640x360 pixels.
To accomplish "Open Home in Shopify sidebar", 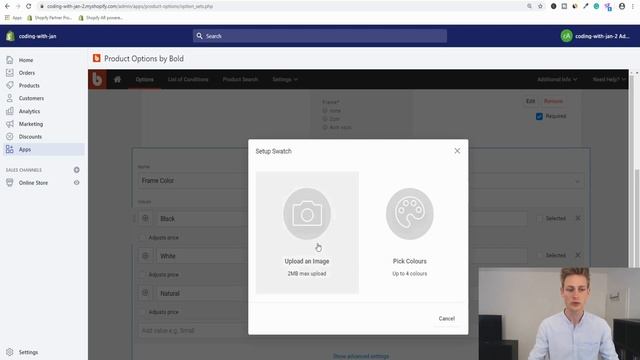I will (x=26, y=60).
